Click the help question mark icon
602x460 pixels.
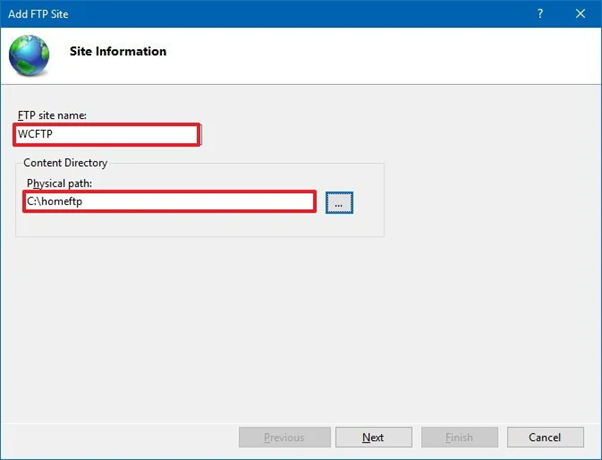pos(540,14)
